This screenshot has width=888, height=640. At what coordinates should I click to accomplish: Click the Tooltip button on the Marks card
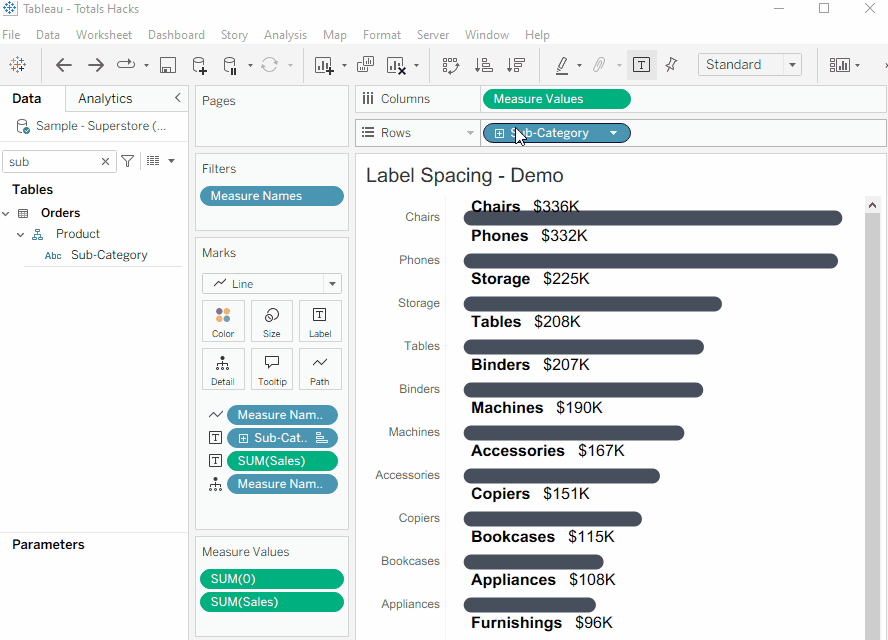point(271,368)
